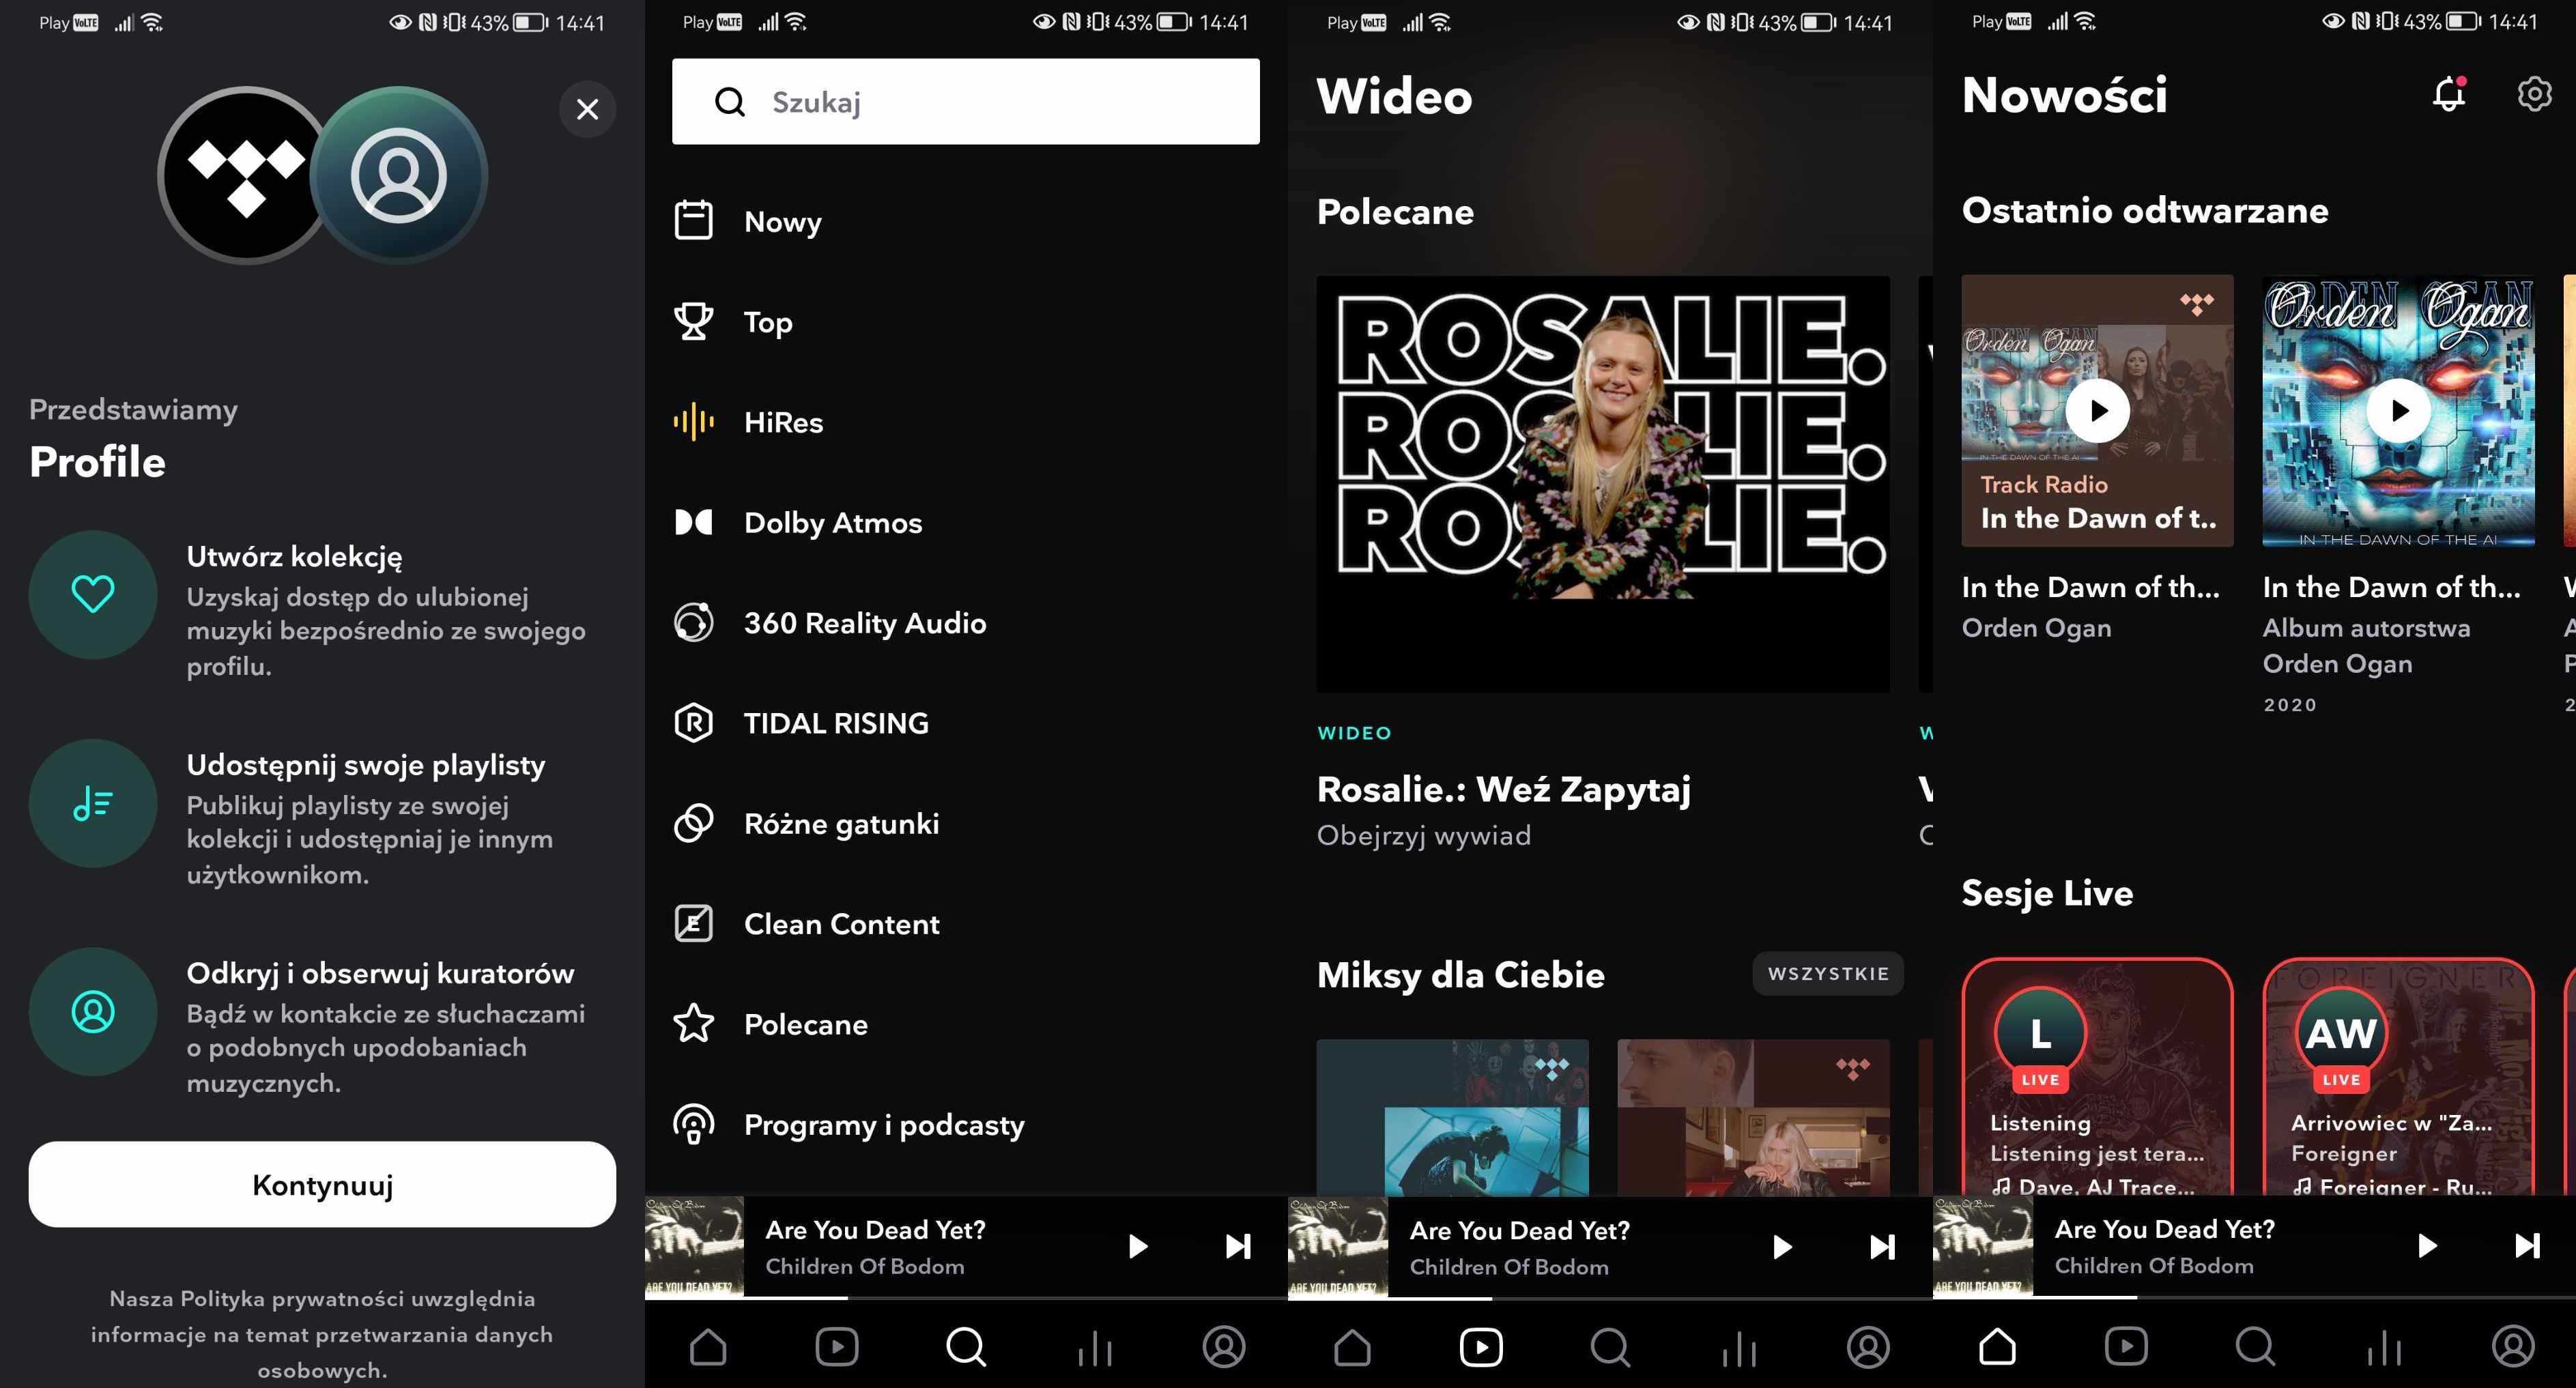Tap the podcast microphone icon
This screenshot has width=2576, height=1388.
tap(693, 1124)
